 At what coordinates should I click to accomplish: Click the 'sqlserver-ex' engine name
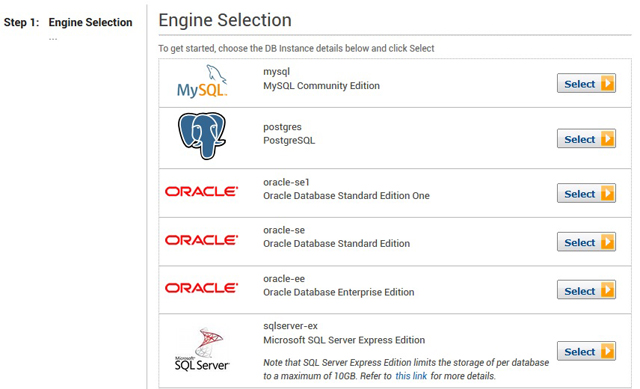point(291,326)
